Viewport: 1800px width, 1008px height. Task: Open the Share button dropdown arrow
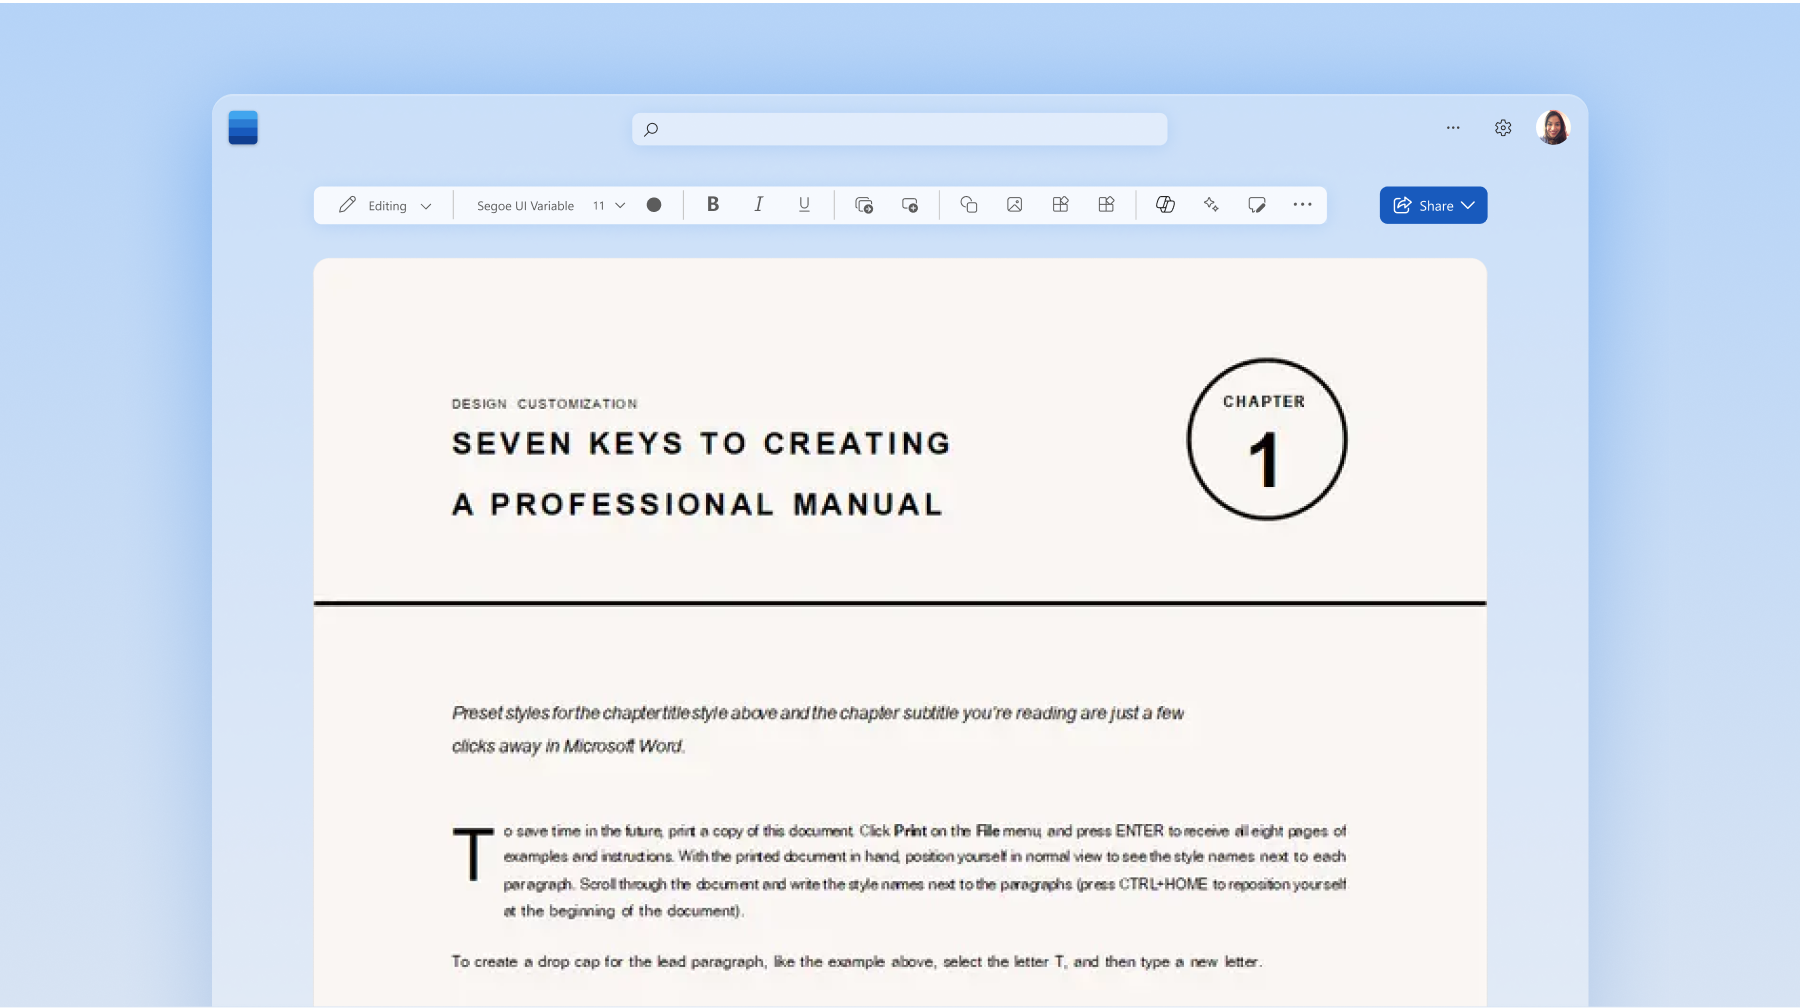pyautogui.click(x=1468, y=205)
